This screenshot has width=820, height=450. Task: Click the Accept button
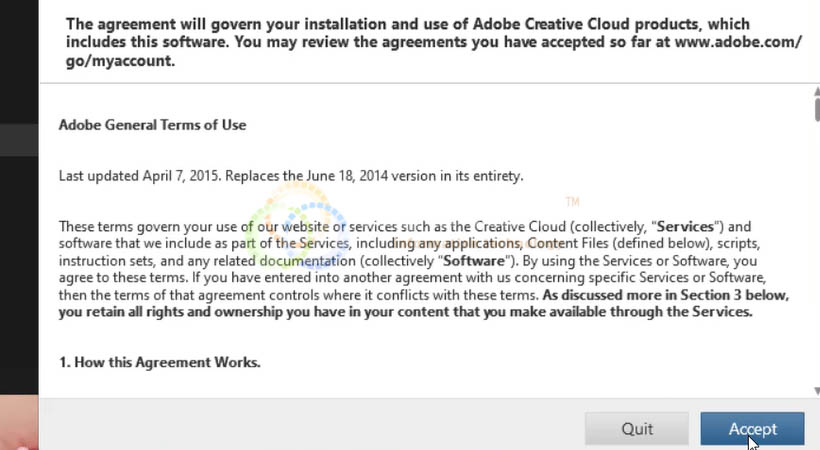(x=752, y=429)
